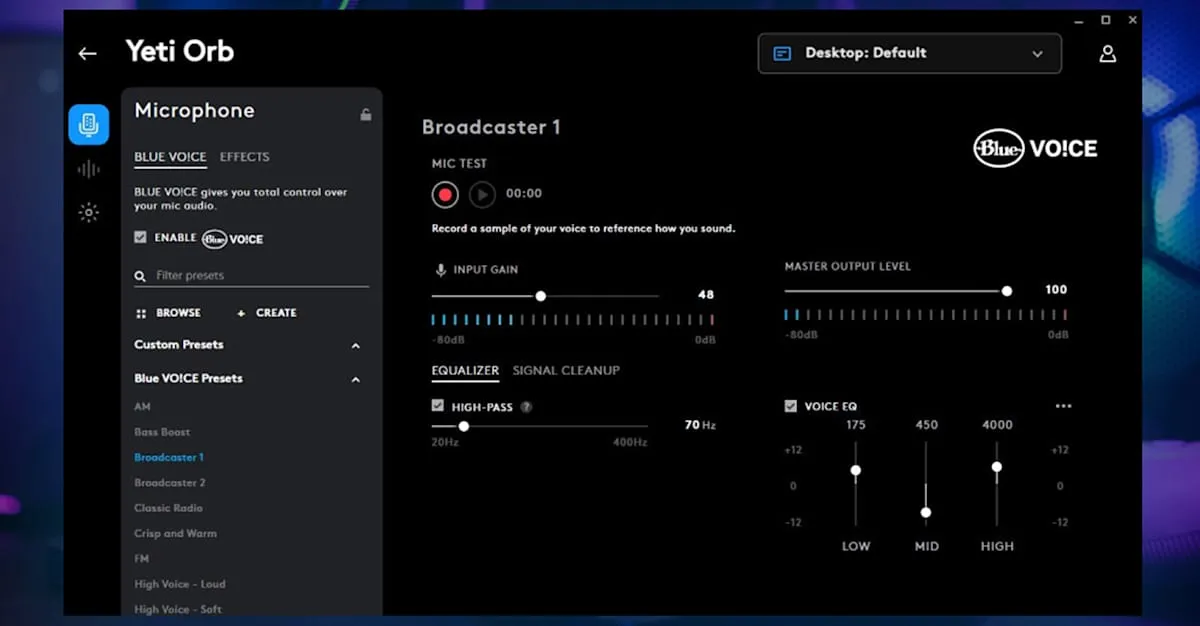
Task: Click the Master Output value 100
Action: pos(1056,290)
